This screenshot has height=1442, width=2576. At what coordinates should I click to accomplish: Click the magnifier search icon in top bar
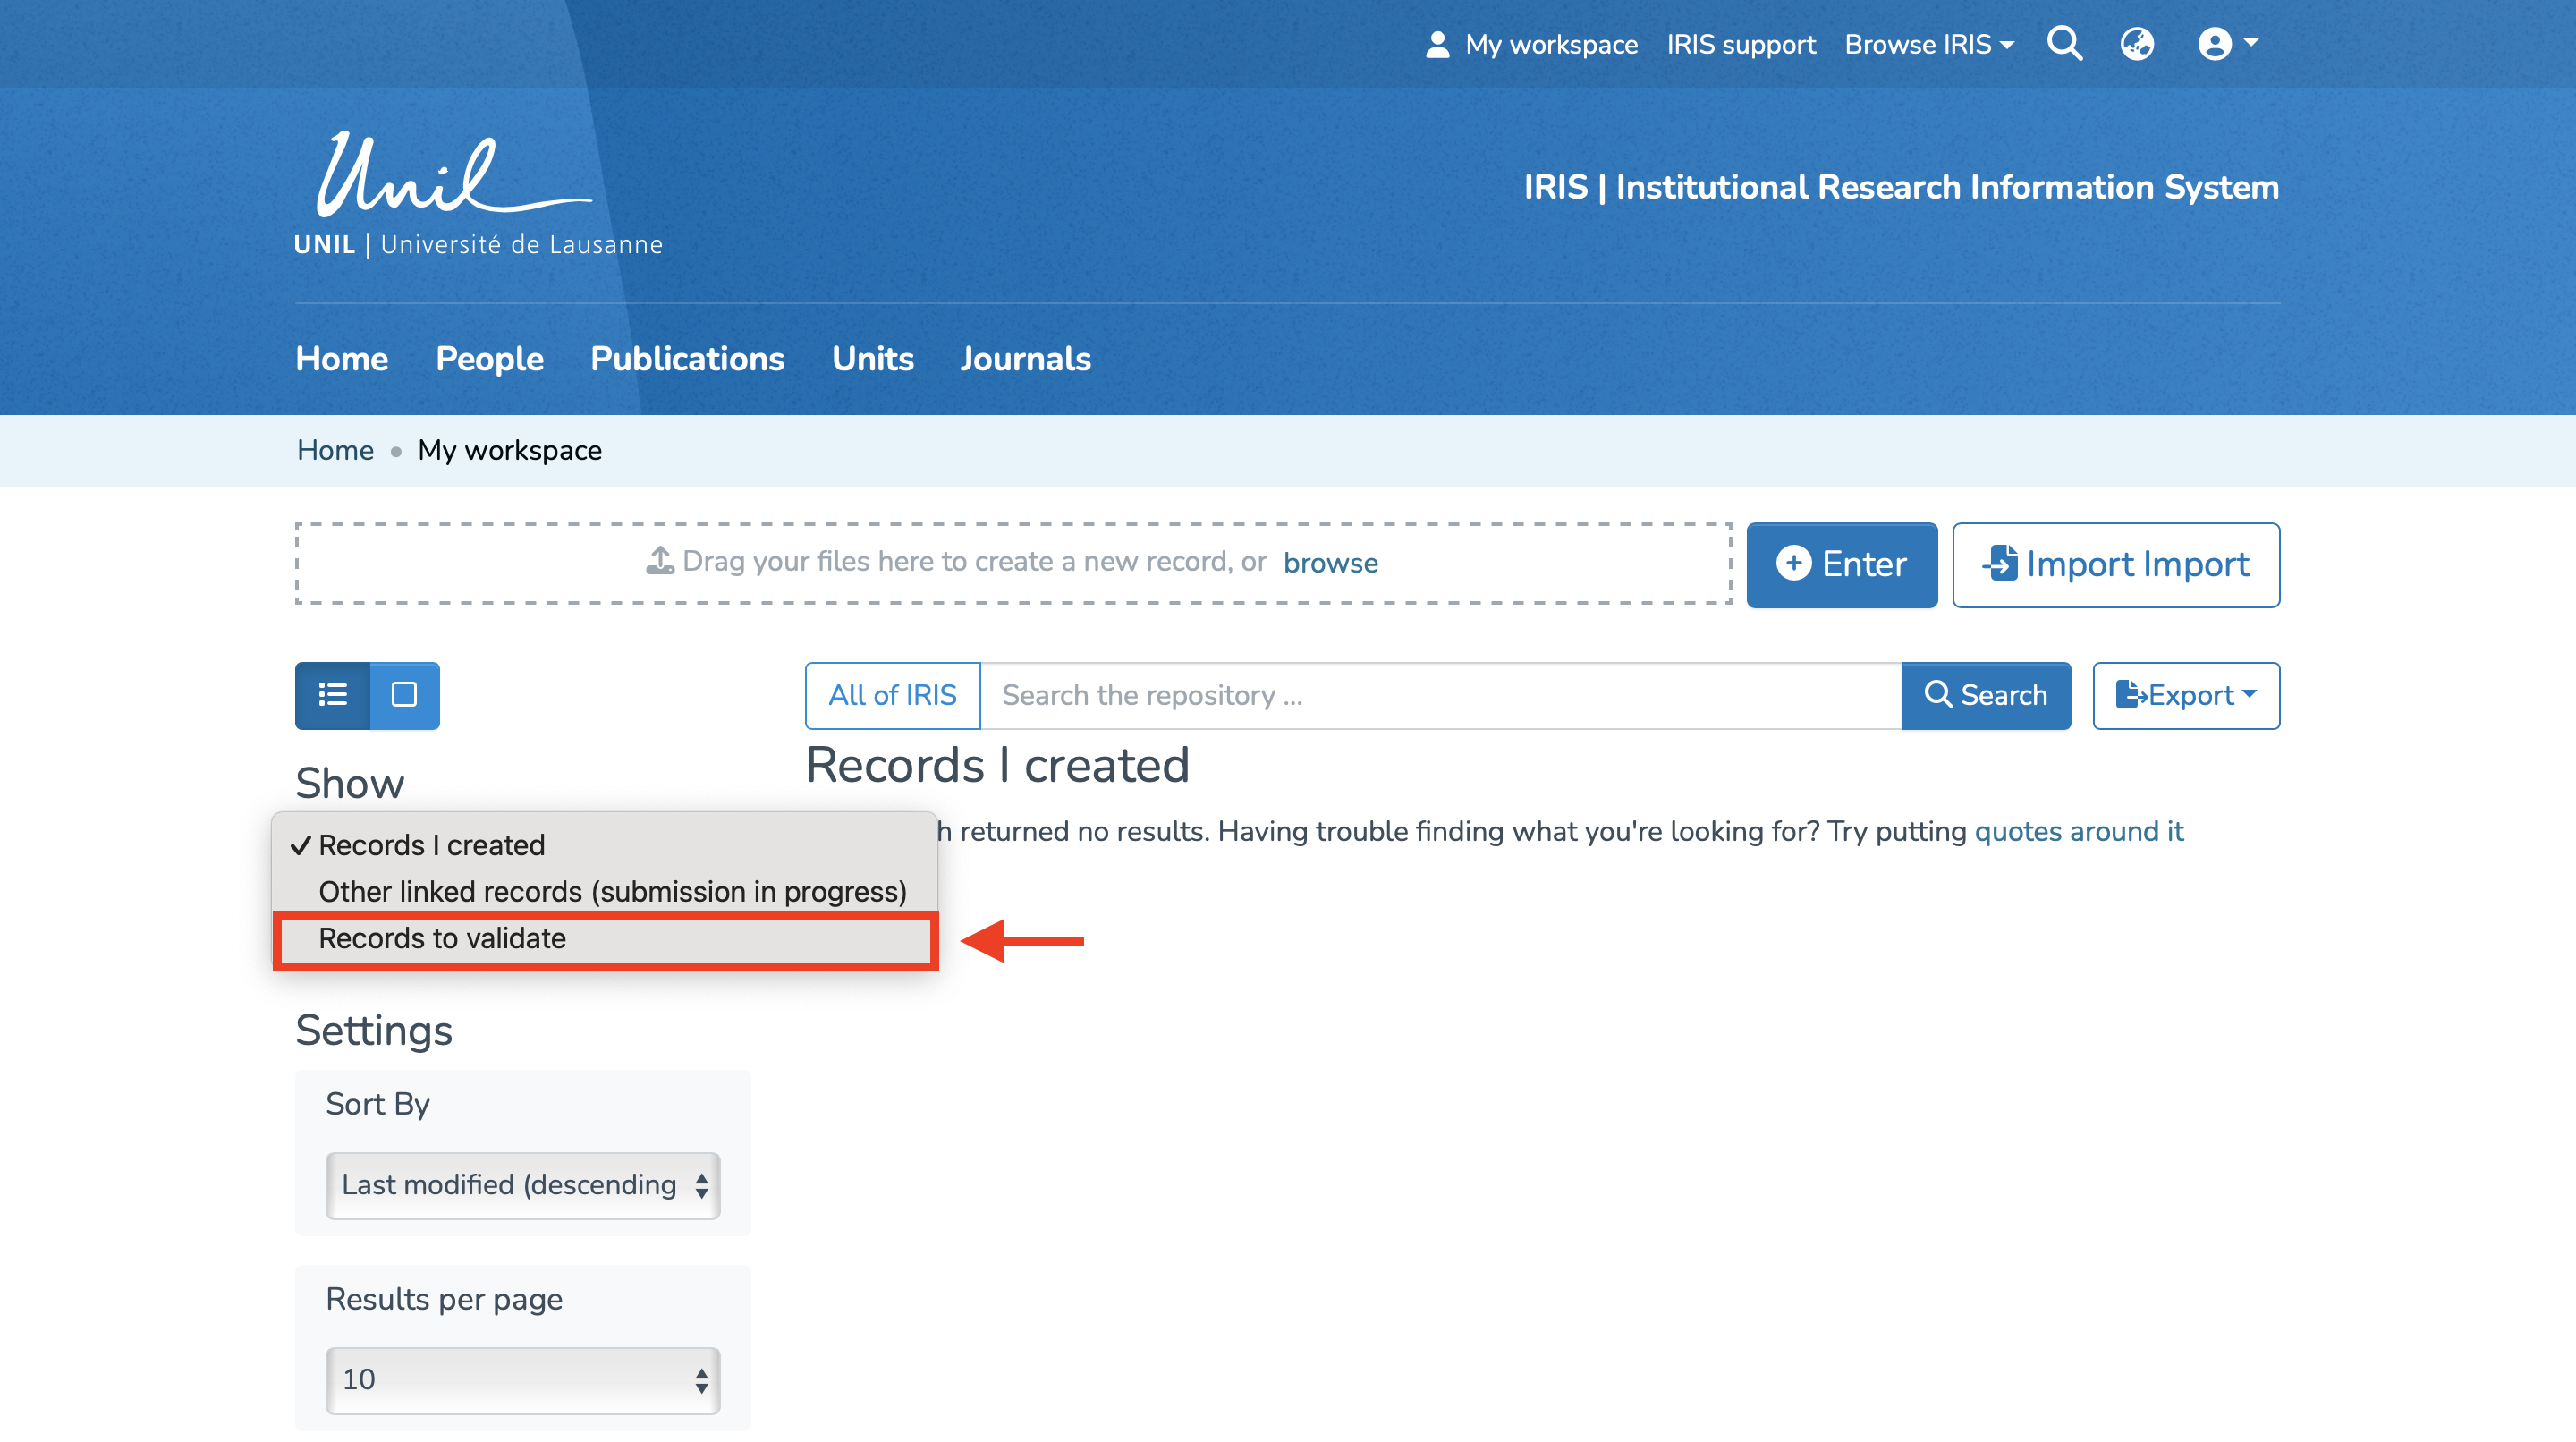click(2064, 44)
